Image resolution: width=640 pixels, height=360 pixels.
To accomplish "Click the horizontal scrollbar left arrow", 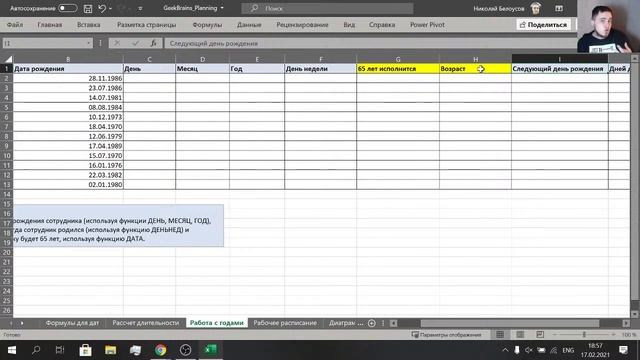I will [393, 323].
